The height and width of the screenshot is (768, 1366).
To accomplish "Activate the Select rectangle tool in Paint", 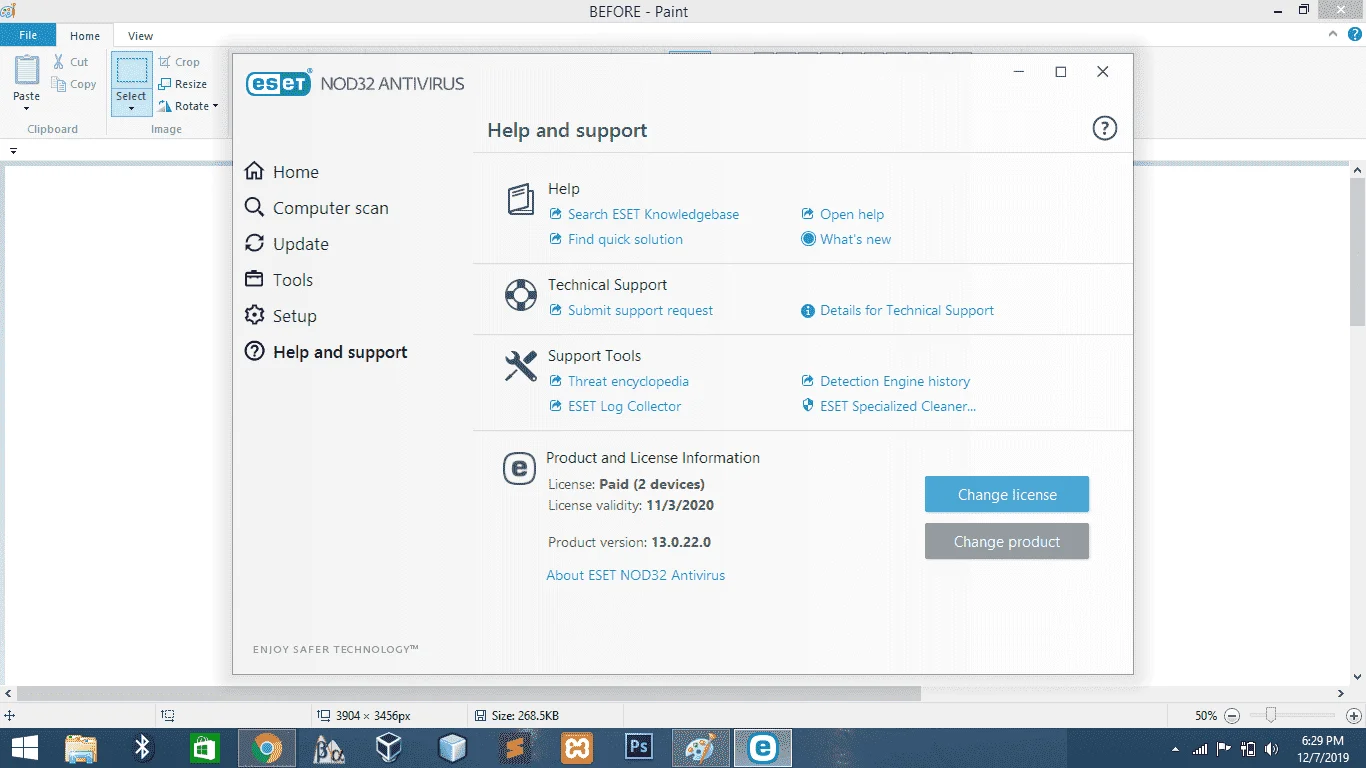I will click(x=131, y=70).
